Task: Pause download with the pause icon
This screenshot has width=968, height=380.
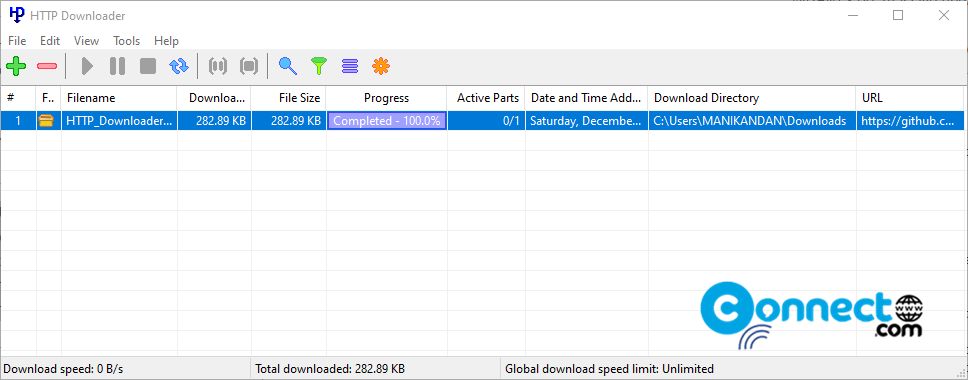Action: (117, 66)
